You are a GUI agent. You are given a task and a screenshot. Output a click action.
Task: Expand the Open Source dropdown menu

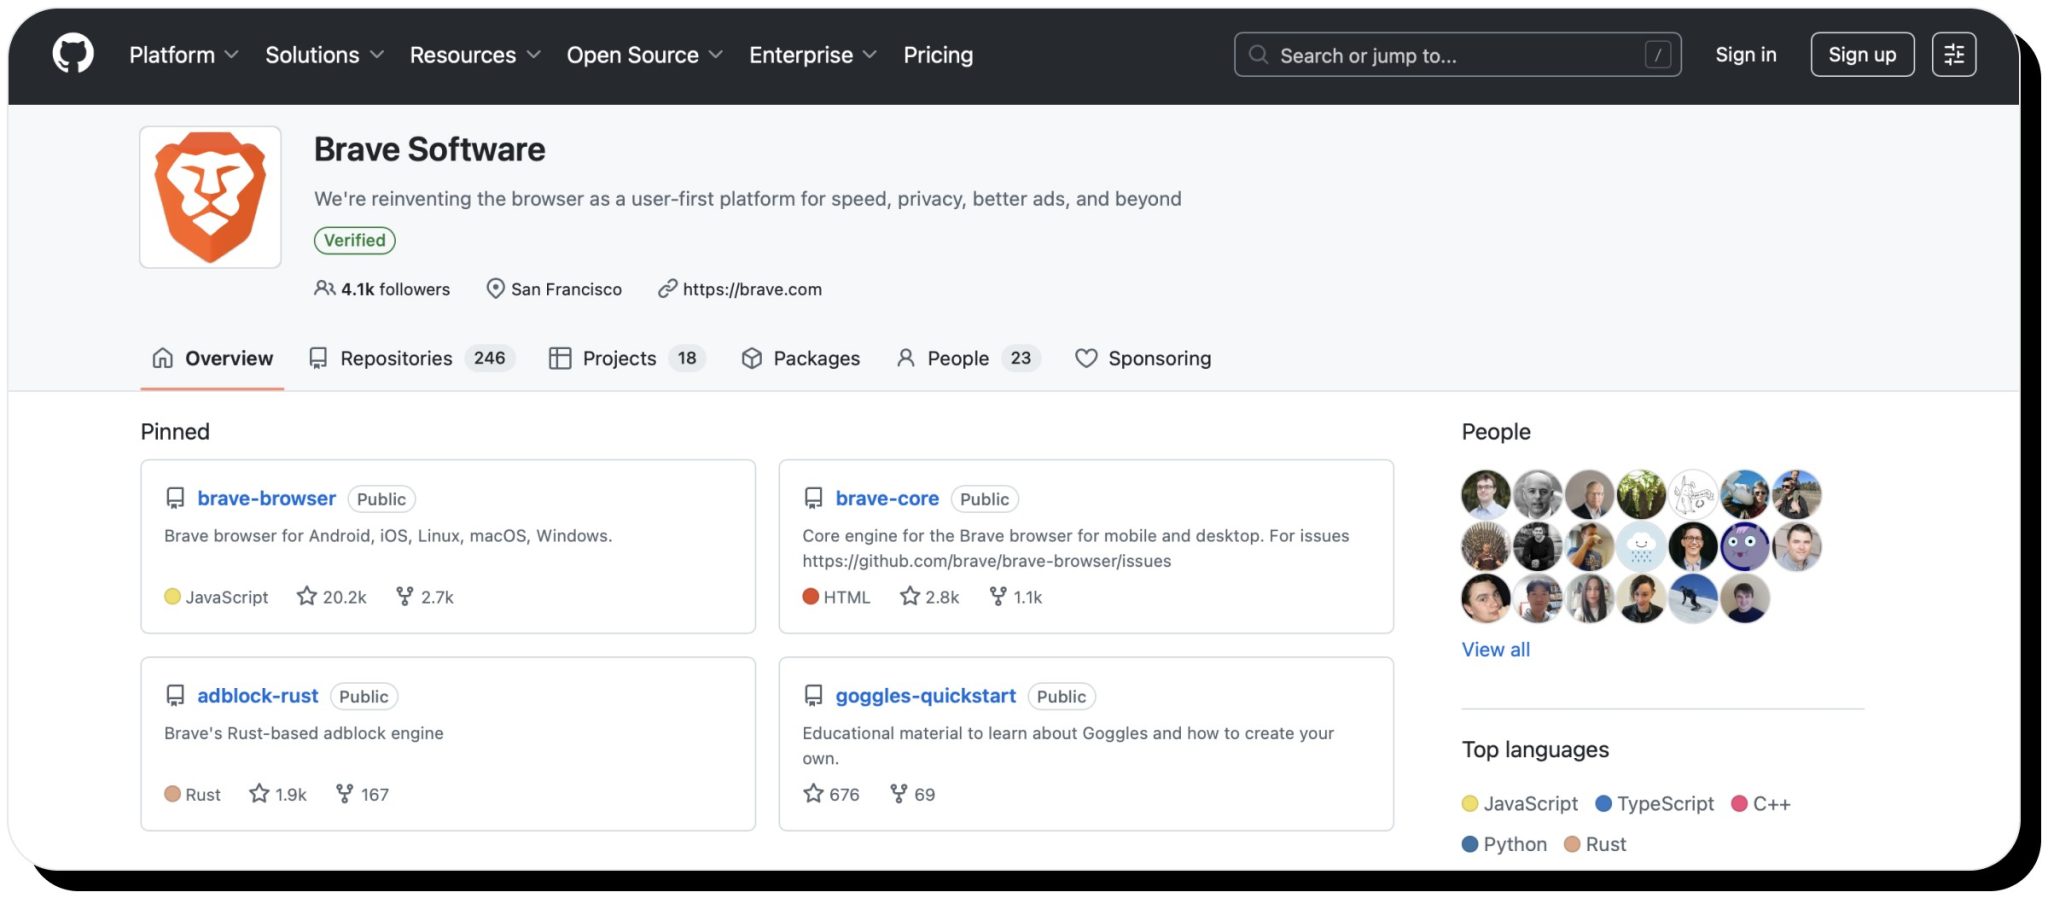click(x=644, y=55)
